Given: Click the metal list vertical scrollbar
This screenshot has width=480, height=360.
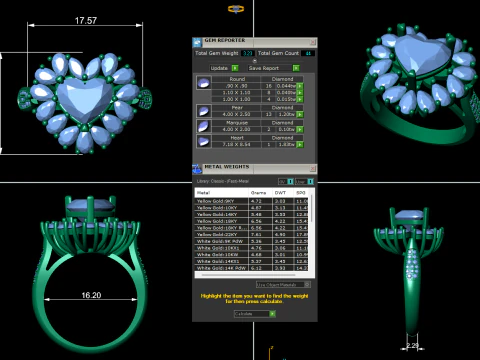Looking at the screenshot, I should (312, 208).
